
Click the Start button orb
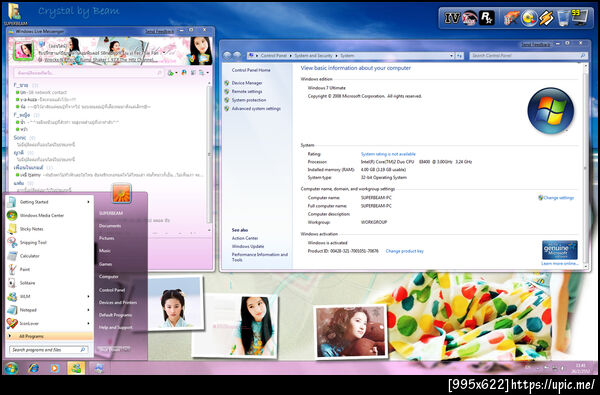[11, 368]
